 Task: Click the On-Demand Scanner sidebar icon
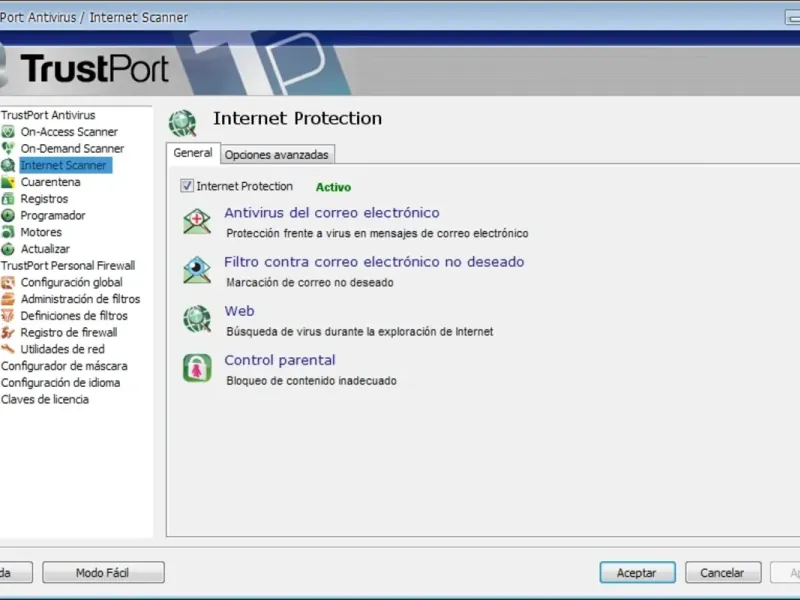pyautogui.click(x=9, y=149)
